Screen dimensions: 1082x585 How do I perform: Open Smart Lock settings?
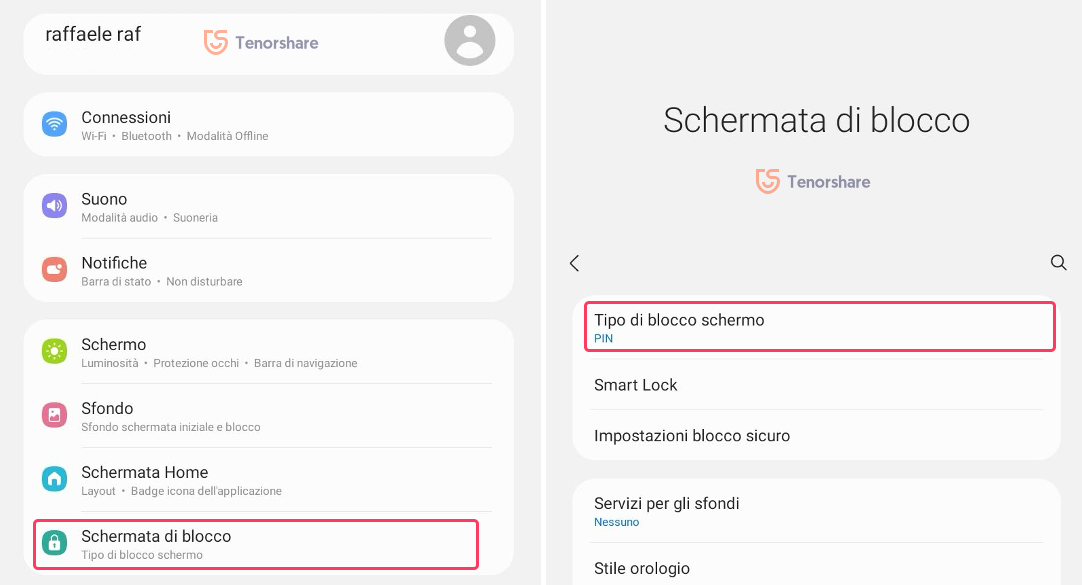coord(636,385)
